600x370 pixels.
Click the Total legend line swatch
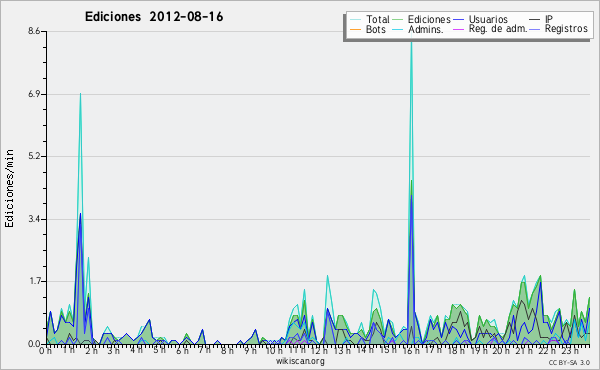point(355,20)
